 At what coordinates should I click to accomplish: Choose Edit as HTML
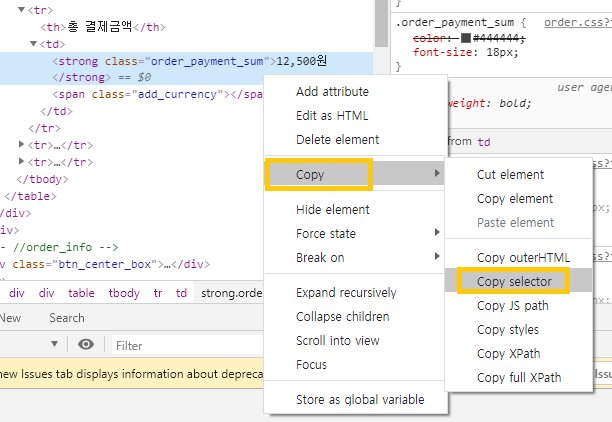(332, 116)
